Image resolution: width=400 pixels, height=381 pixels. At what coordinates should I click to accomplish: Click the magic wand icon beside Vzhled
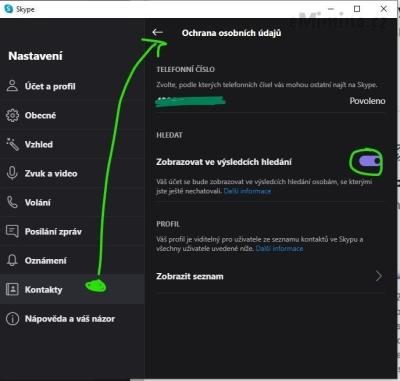click(12, 144)
